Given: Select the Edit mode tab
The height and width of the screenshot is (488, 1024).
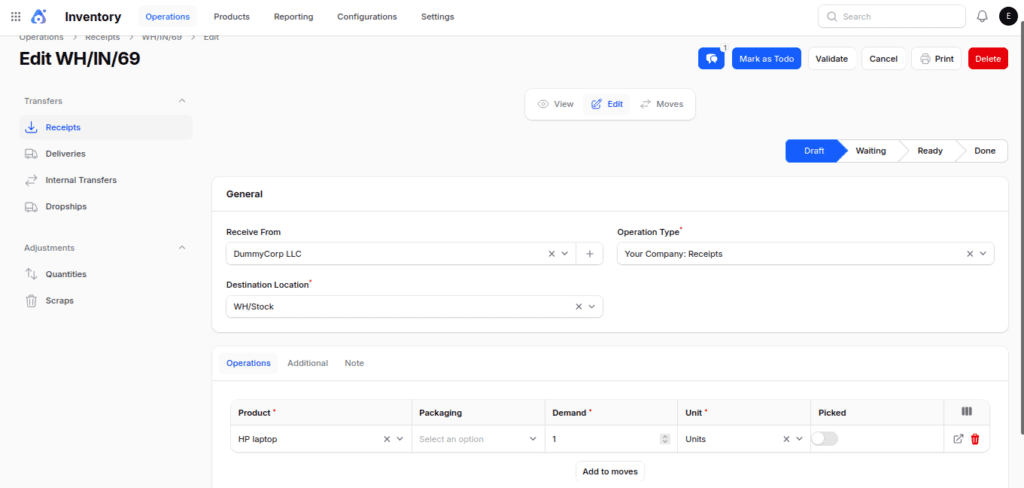Looking at the screenshot, I should pos(607,104).
